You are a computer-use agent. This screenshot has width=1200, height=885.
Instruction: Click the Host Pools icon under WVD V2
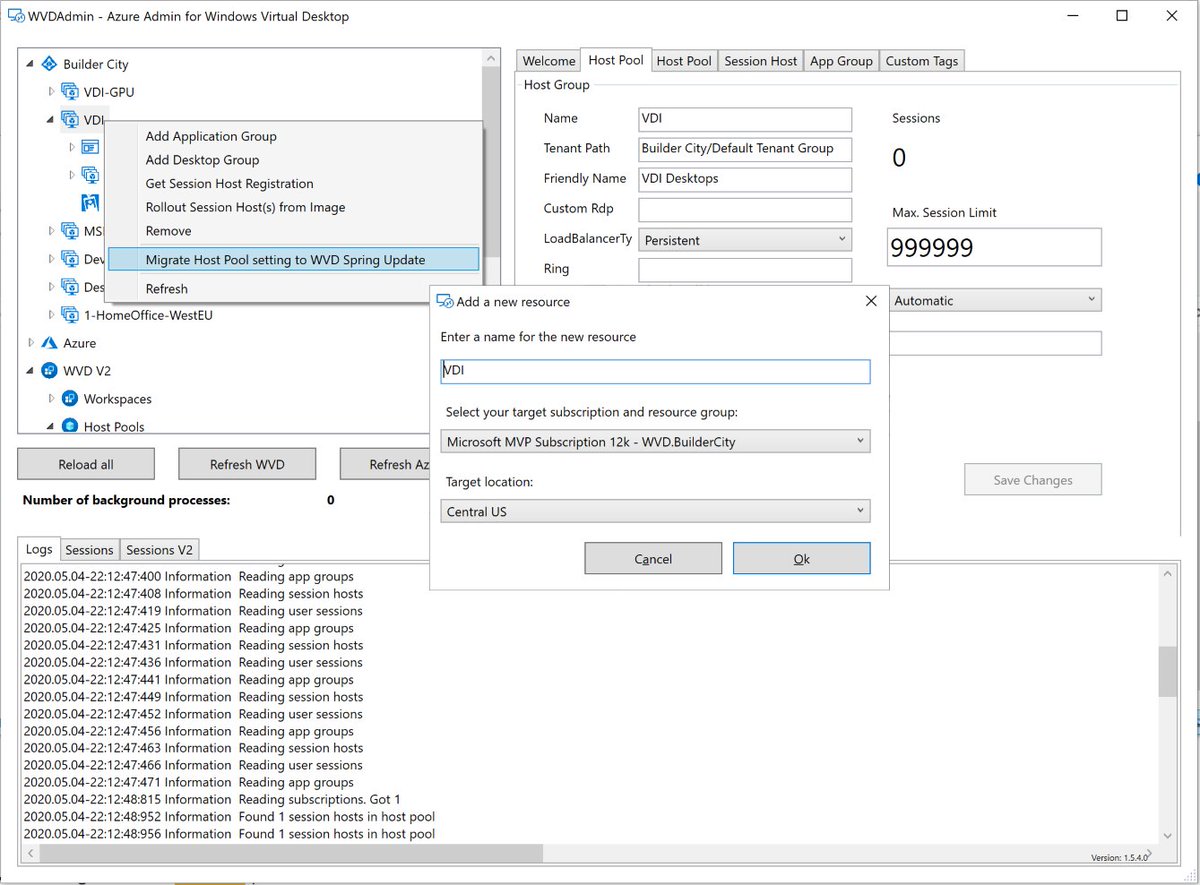click(71, 425)
